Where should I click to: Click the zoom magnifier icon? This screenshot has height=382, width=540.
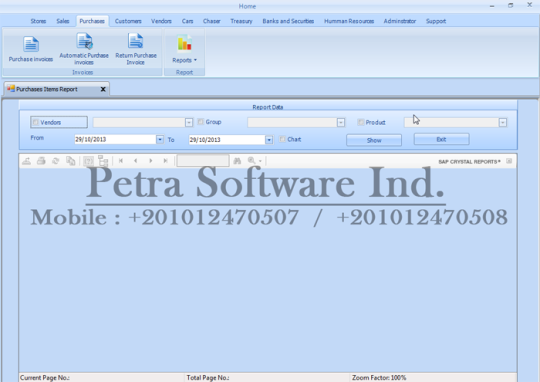click(251, 161)
